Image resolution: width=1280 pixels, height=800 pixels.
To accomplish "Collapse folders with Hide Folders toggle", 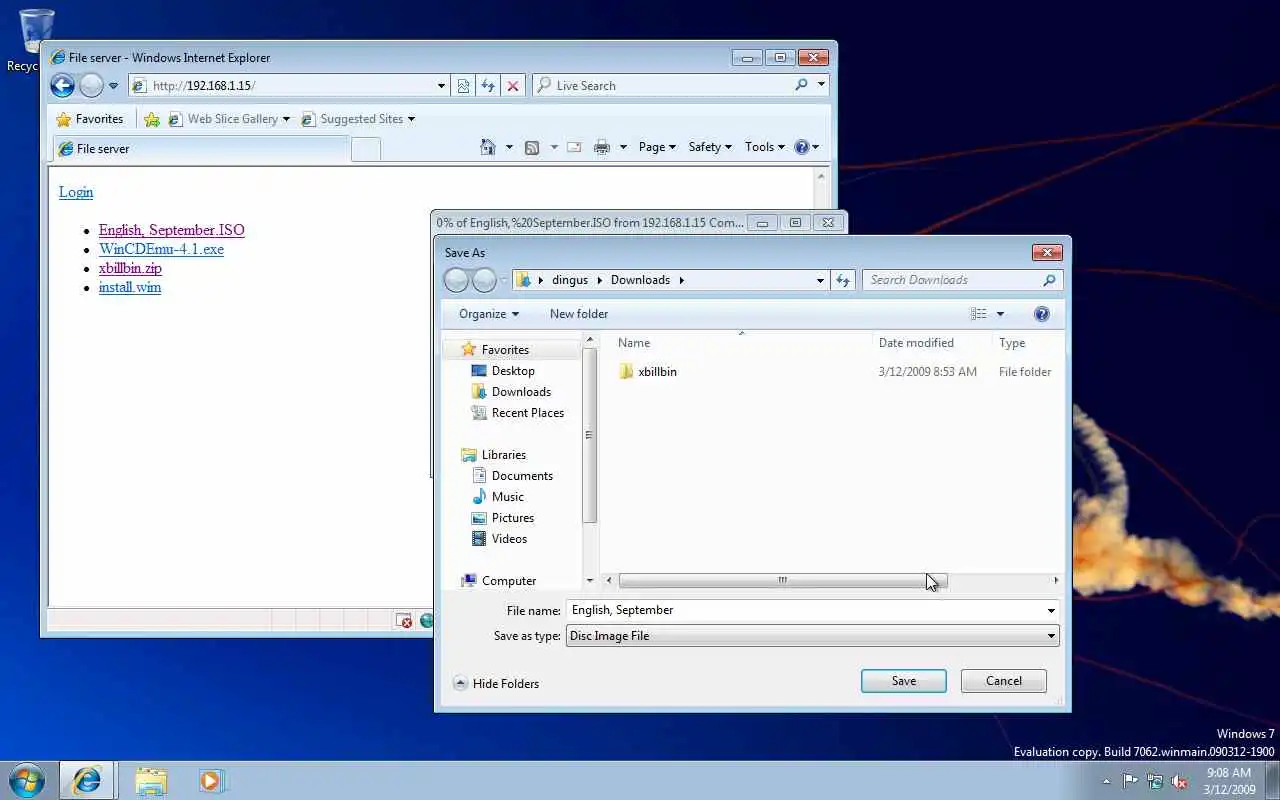I will 496,684.
